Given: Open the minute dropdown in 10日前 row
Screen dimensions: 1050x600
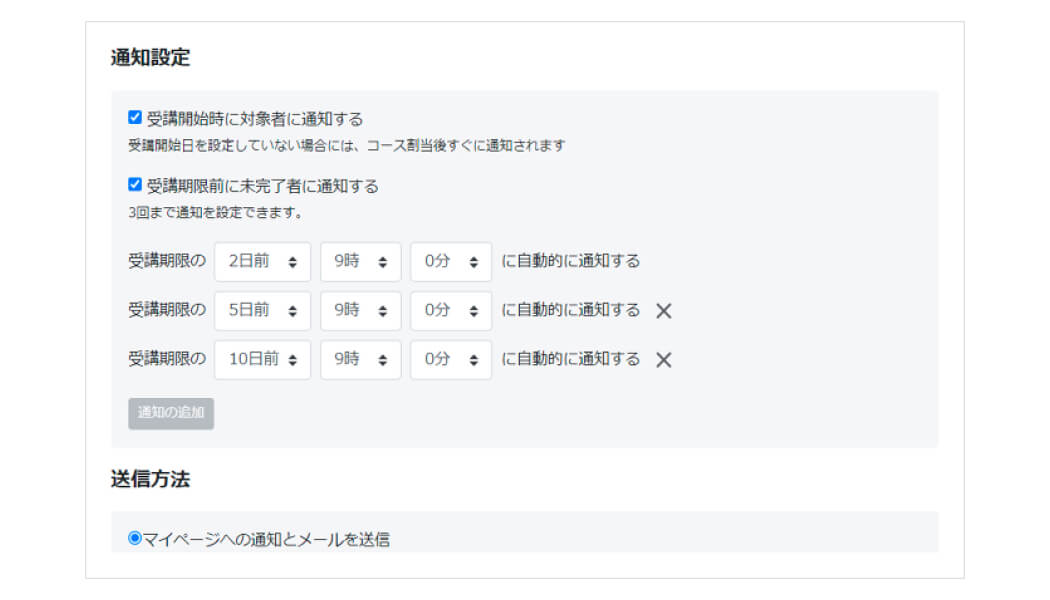Looking at the screenshot, I should pos(451,360).
